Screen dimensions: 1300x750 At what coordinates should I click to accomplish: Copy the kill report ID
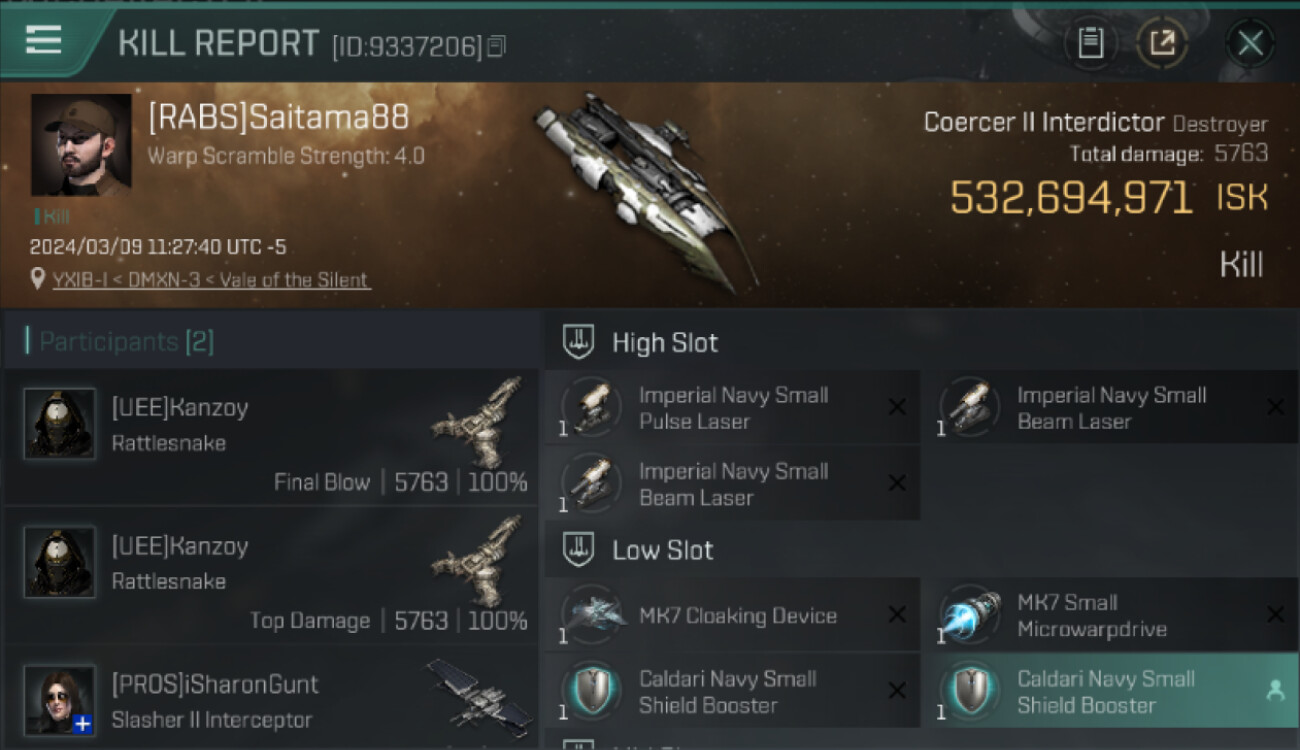tap(497, 45)
